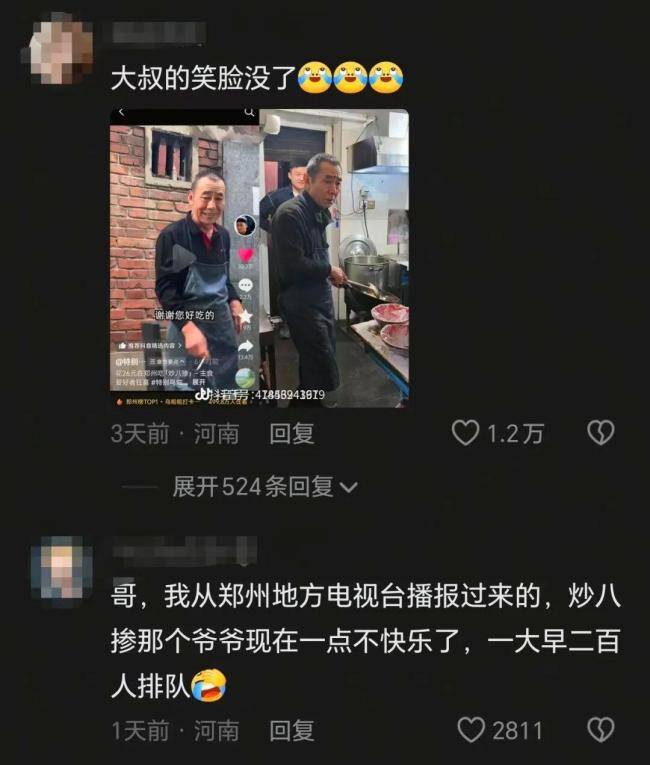Open the second commenter's blurred username

184,550
